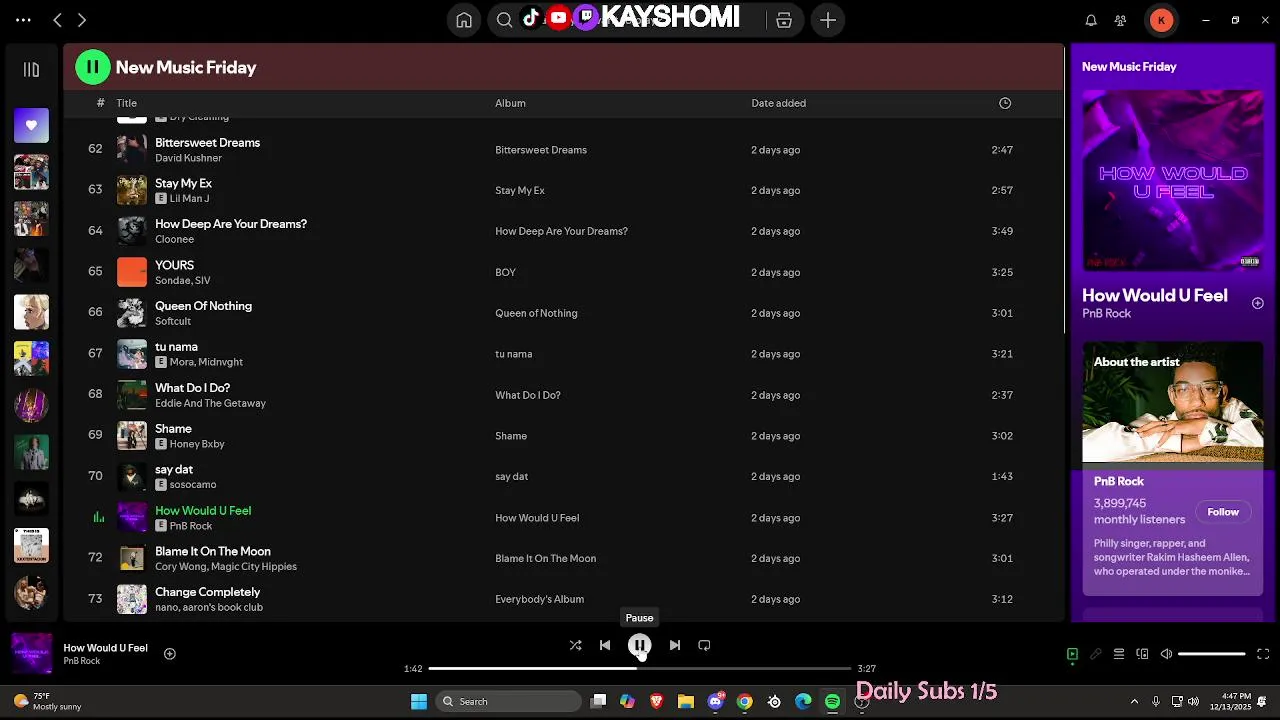Click the Create plus button
Image resolution: width=1280 pixels, height=720 pixels.
point(828,20)
